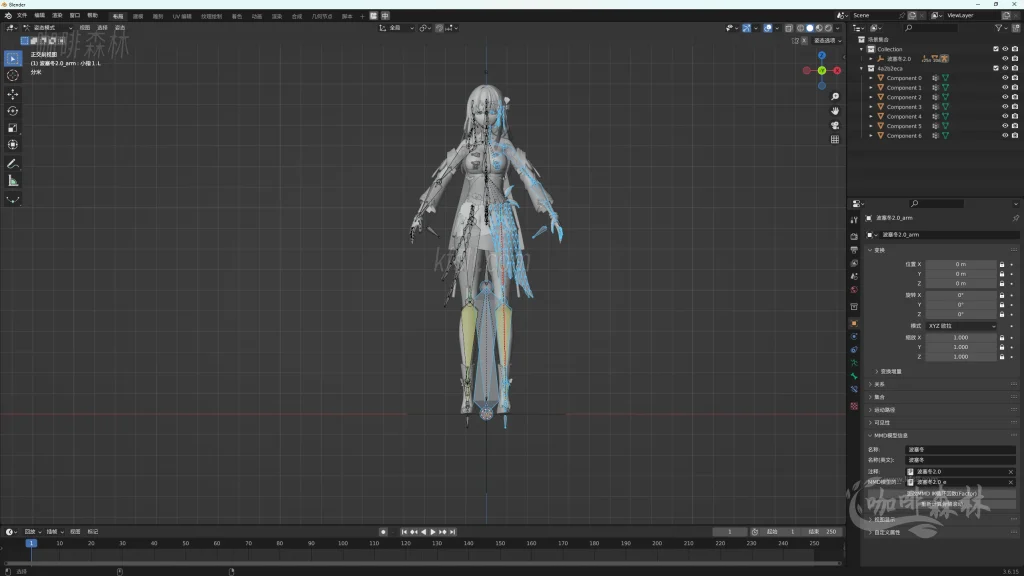Open the World properties tab
The image size is (1024, 576).
point(854,290)
